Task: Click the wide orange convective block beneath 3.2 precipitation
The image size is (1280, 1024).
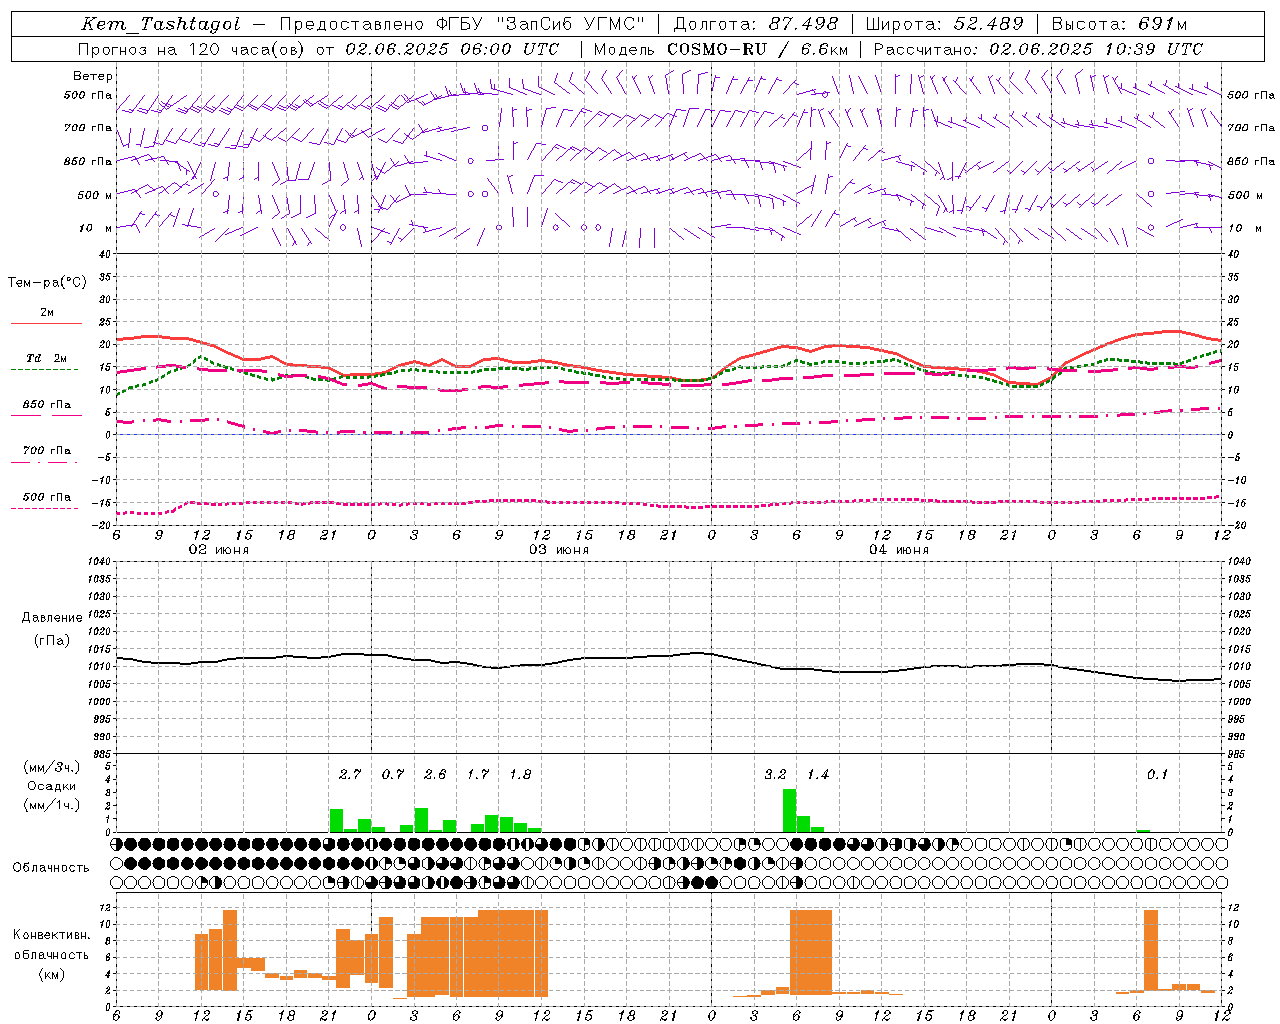Action: click(811, 951)
